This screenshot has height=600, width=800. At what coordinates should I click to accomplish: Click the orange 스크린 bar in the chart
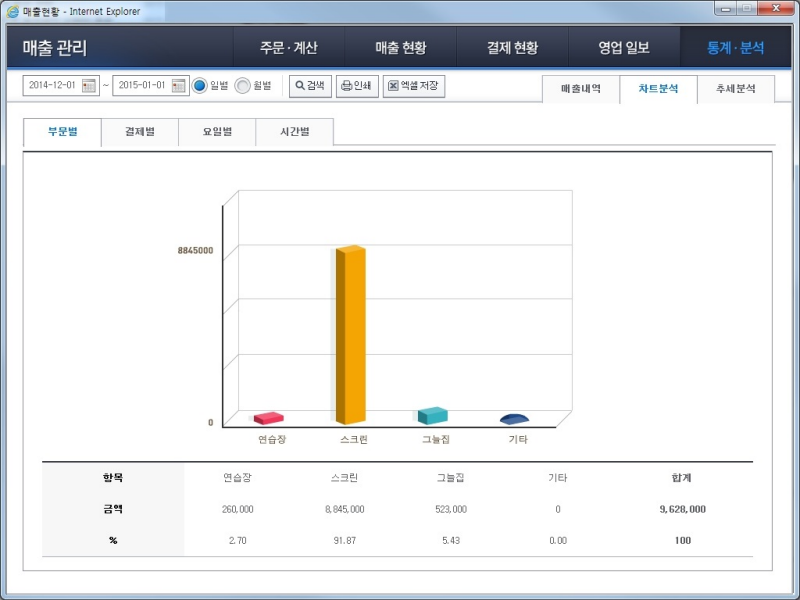349,330
